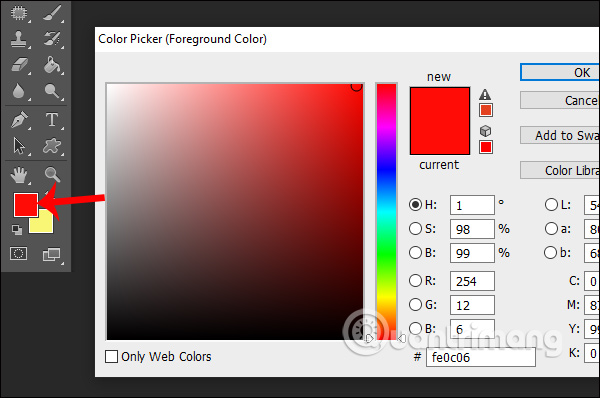Select the Brush tool
The image size is (600, 398).
[x=52, y=13]
